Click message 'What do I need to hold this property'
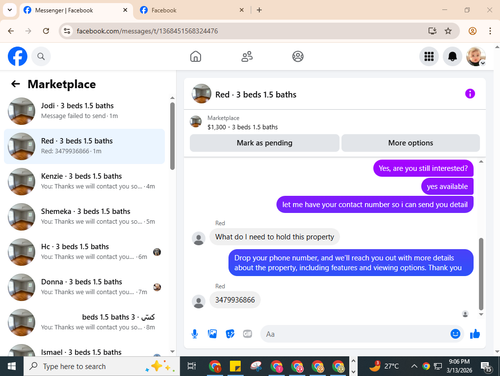 coord(274,237)
